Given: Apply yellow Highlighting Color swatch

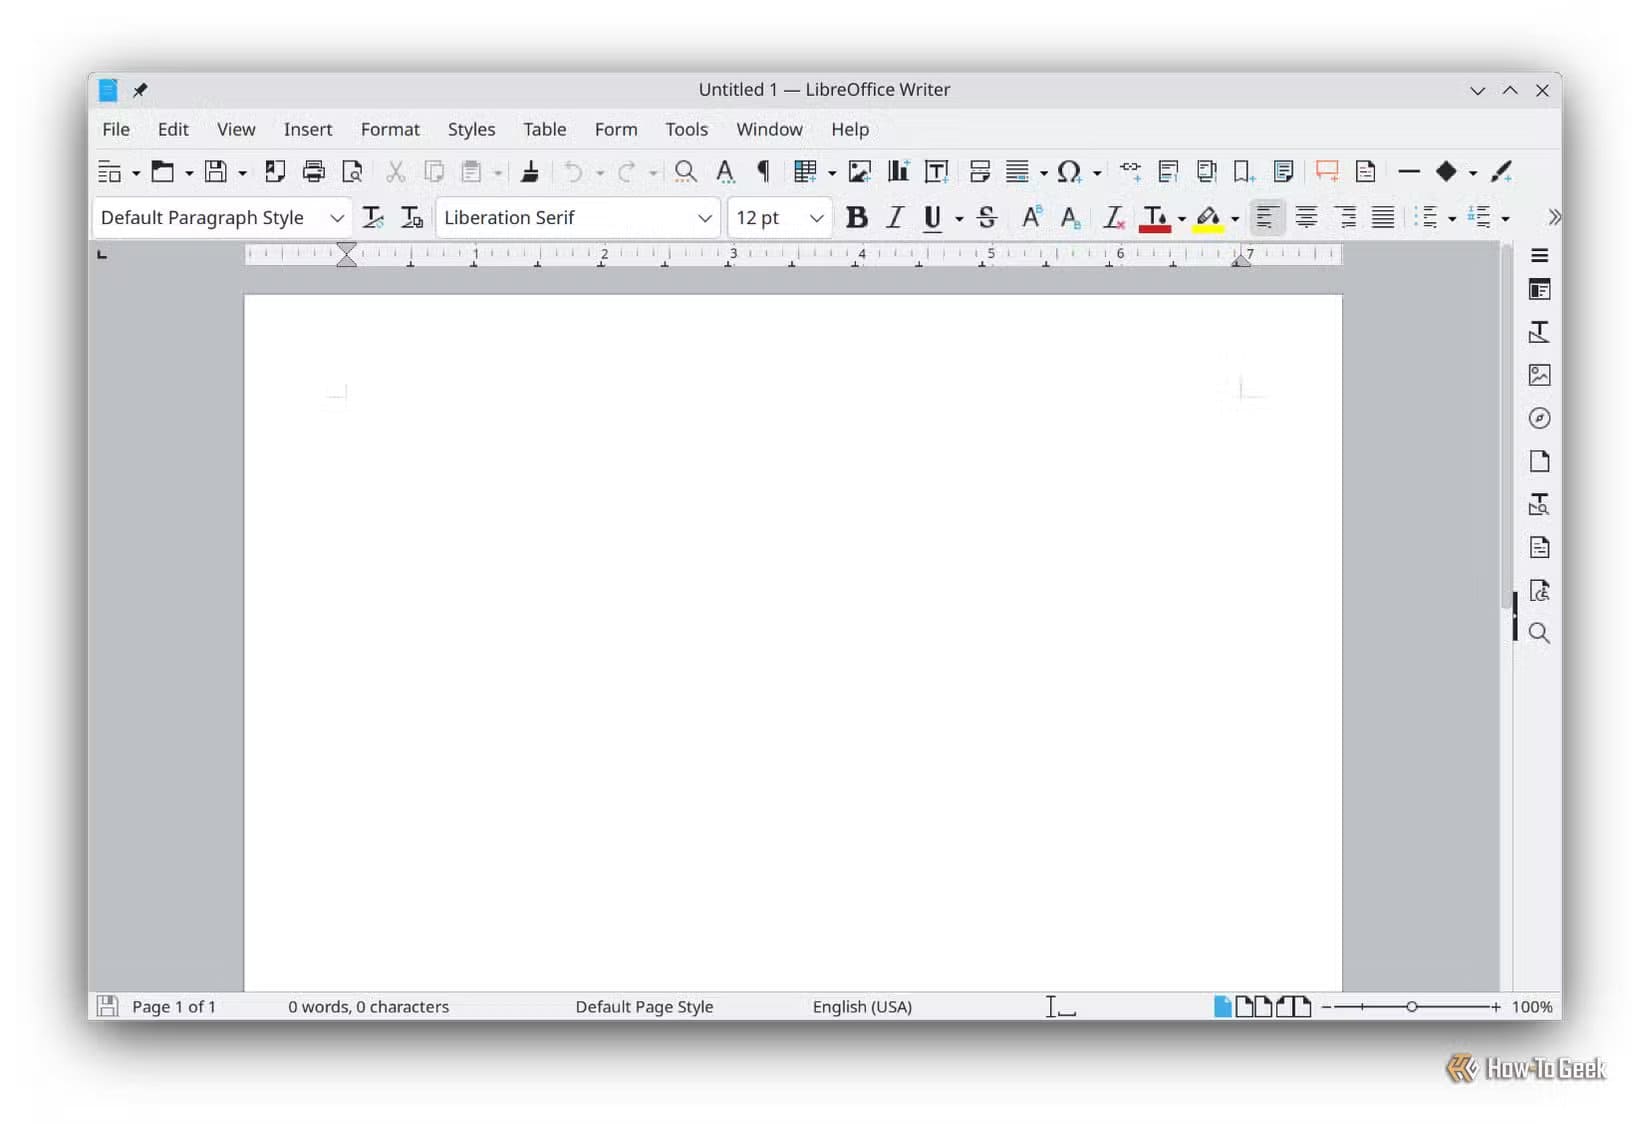Looking at the screenshot, I should (1208, 218).
